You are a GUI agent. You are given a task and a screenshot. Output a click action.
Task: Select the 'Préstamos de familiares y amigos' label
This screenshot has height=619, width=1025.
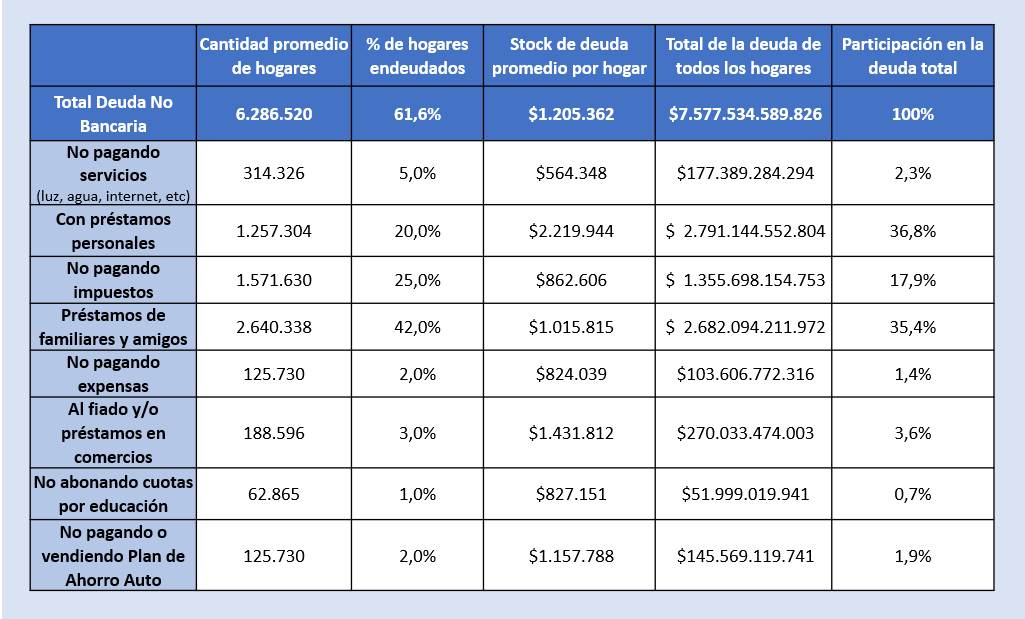[113, 327]
